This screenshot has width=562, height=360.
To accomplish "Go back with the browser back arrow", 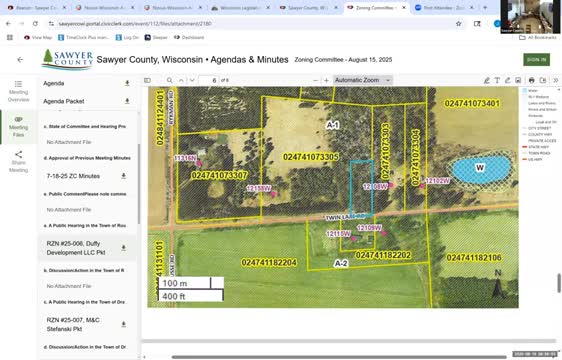I will click(8, 24).
